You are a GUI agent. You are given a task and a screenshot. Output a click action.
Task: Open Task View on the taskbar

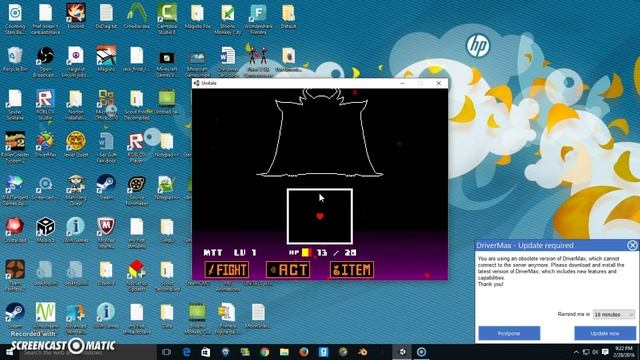coord(166,352)
